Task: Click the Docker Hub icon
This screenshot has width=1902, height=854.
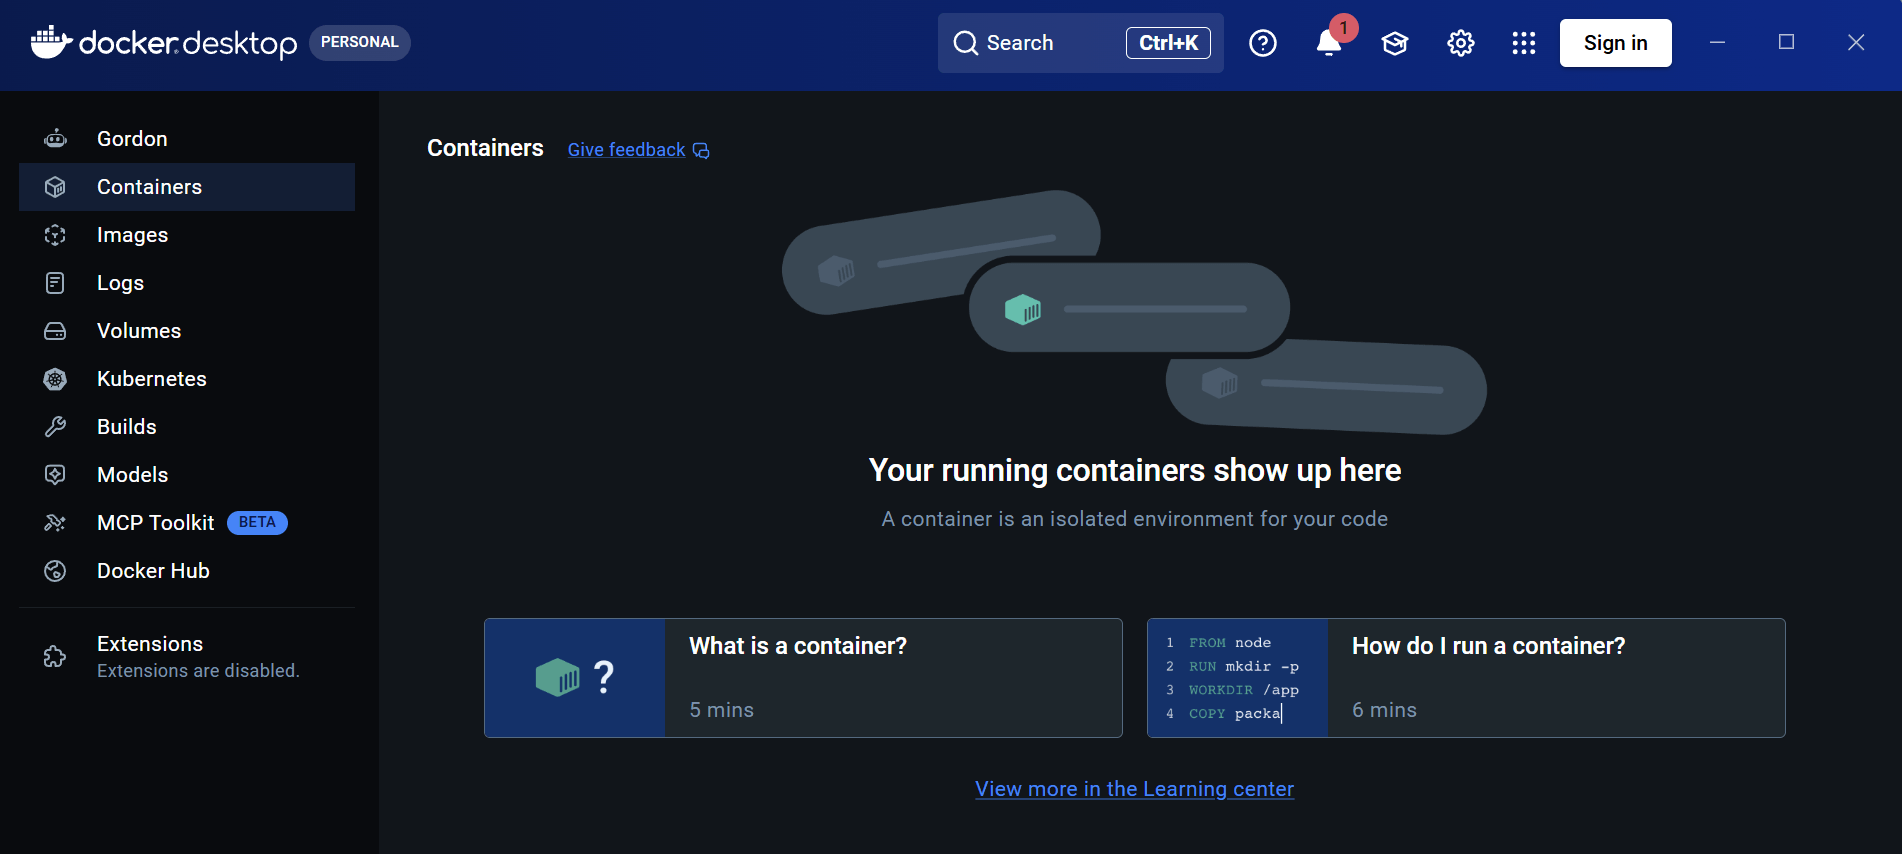Action: [55, 571]
